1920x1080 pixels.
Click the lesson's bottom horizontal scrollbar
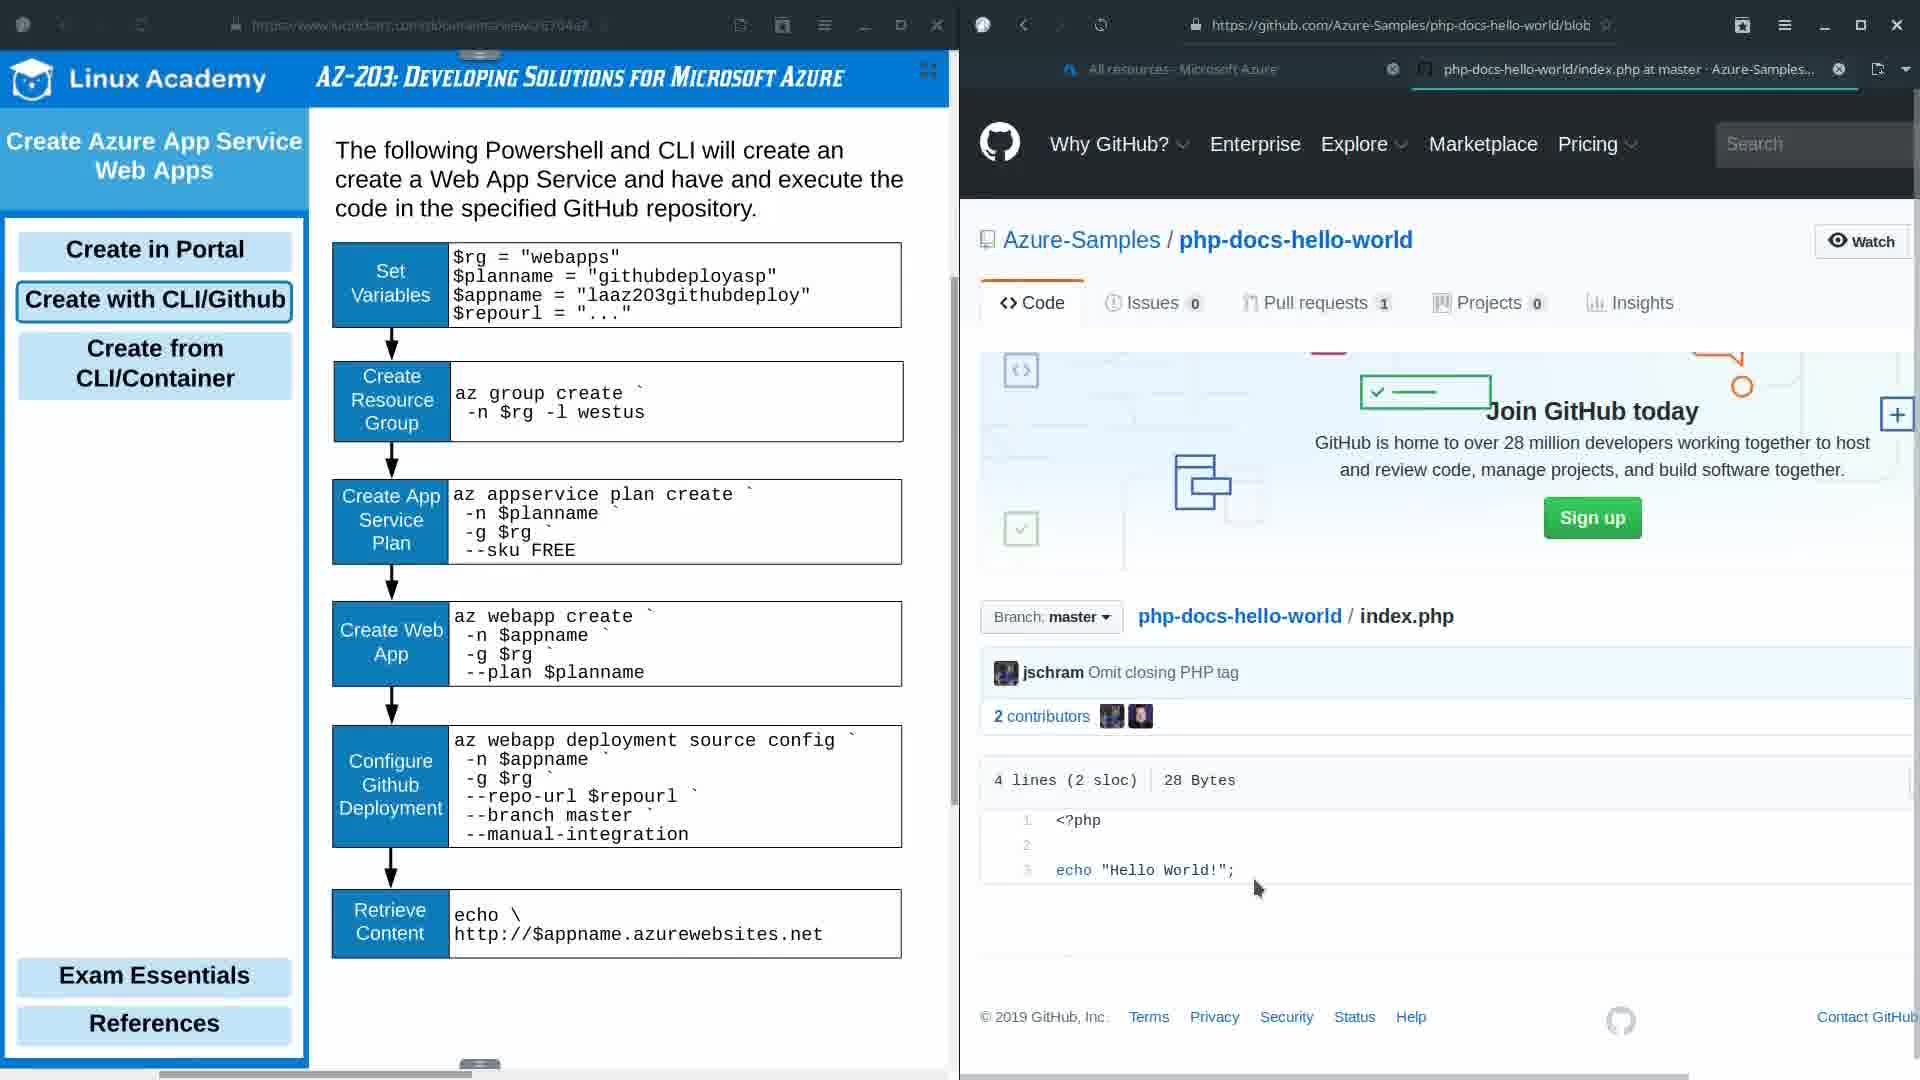click(315, 1074)
